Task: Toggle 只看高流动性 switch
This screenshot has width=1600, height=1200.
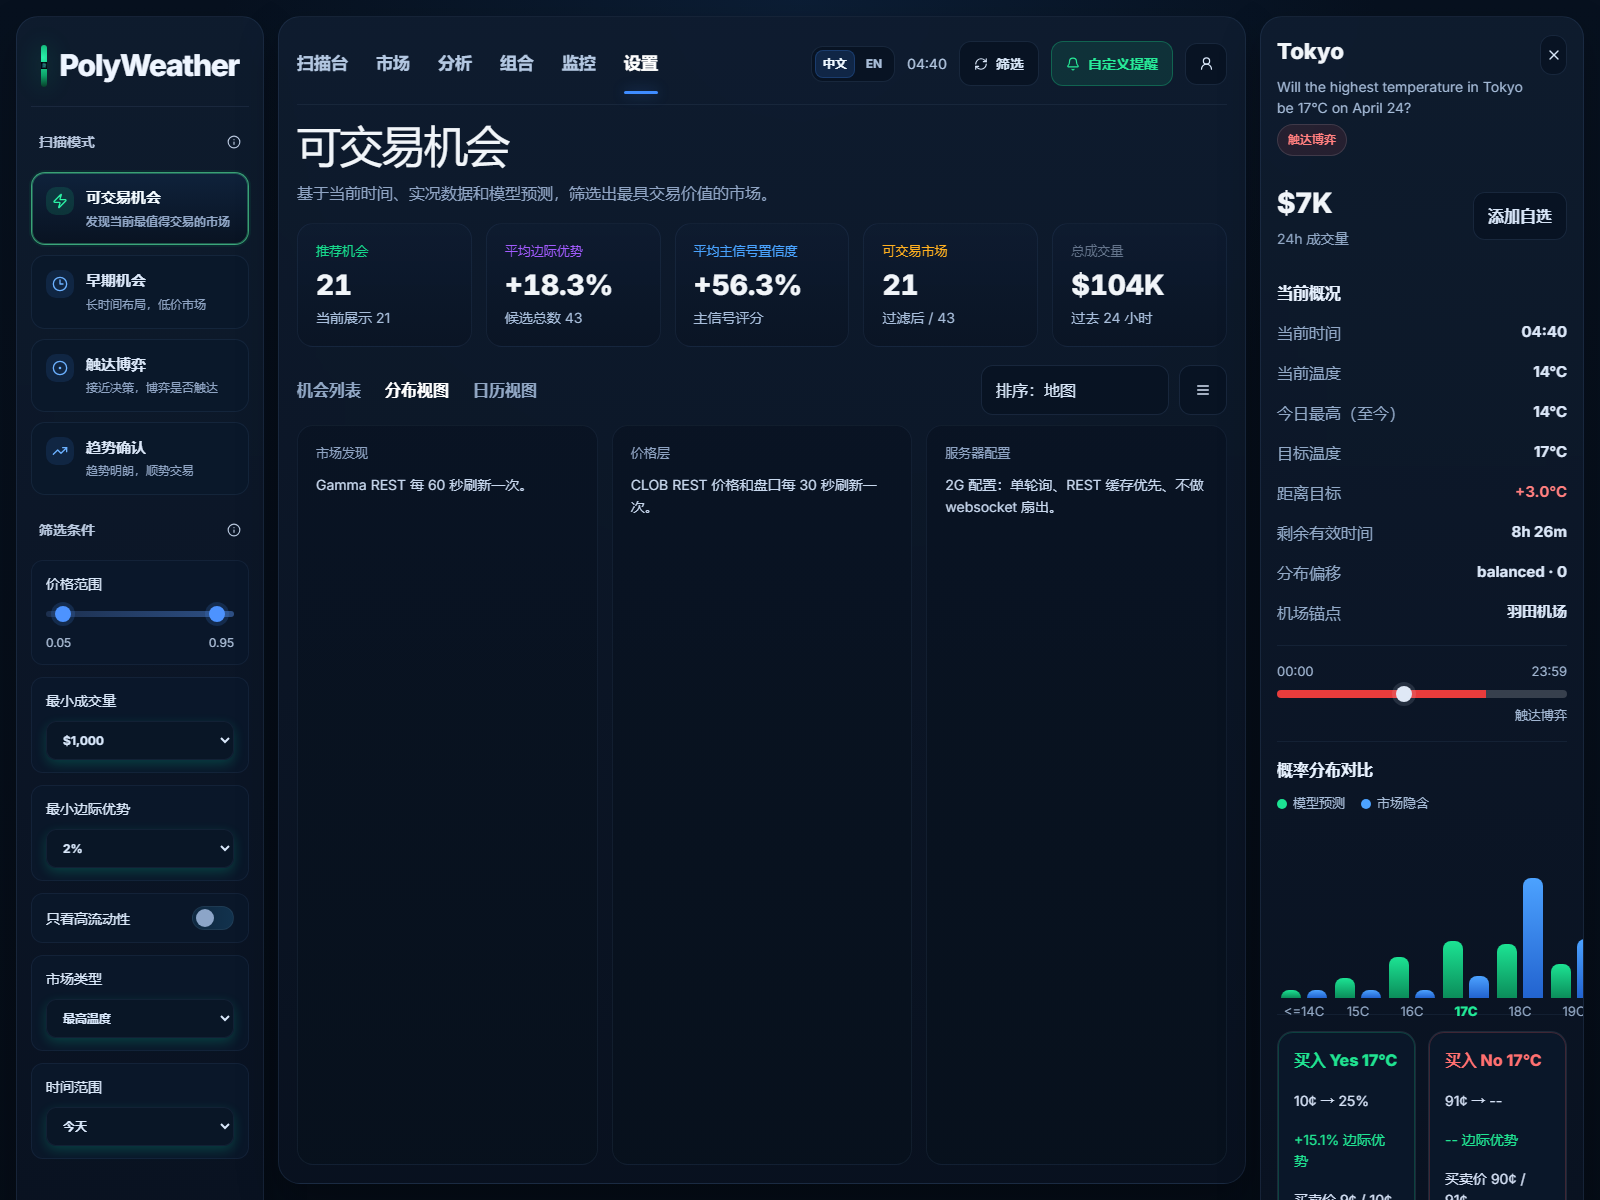Action: click(x=213, y=918)
